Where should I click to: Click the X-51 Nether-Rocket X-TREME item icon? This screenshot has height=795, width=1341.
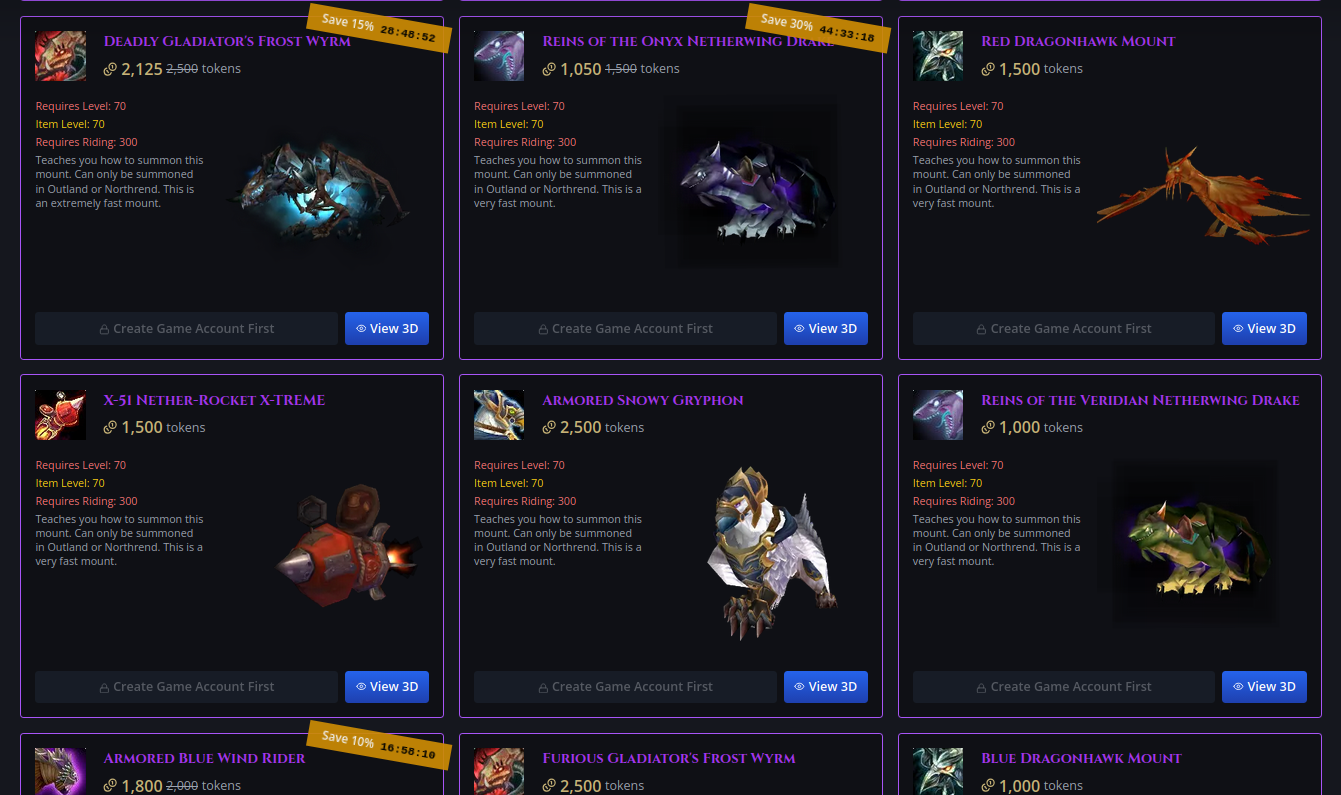[x=60, y=415]
